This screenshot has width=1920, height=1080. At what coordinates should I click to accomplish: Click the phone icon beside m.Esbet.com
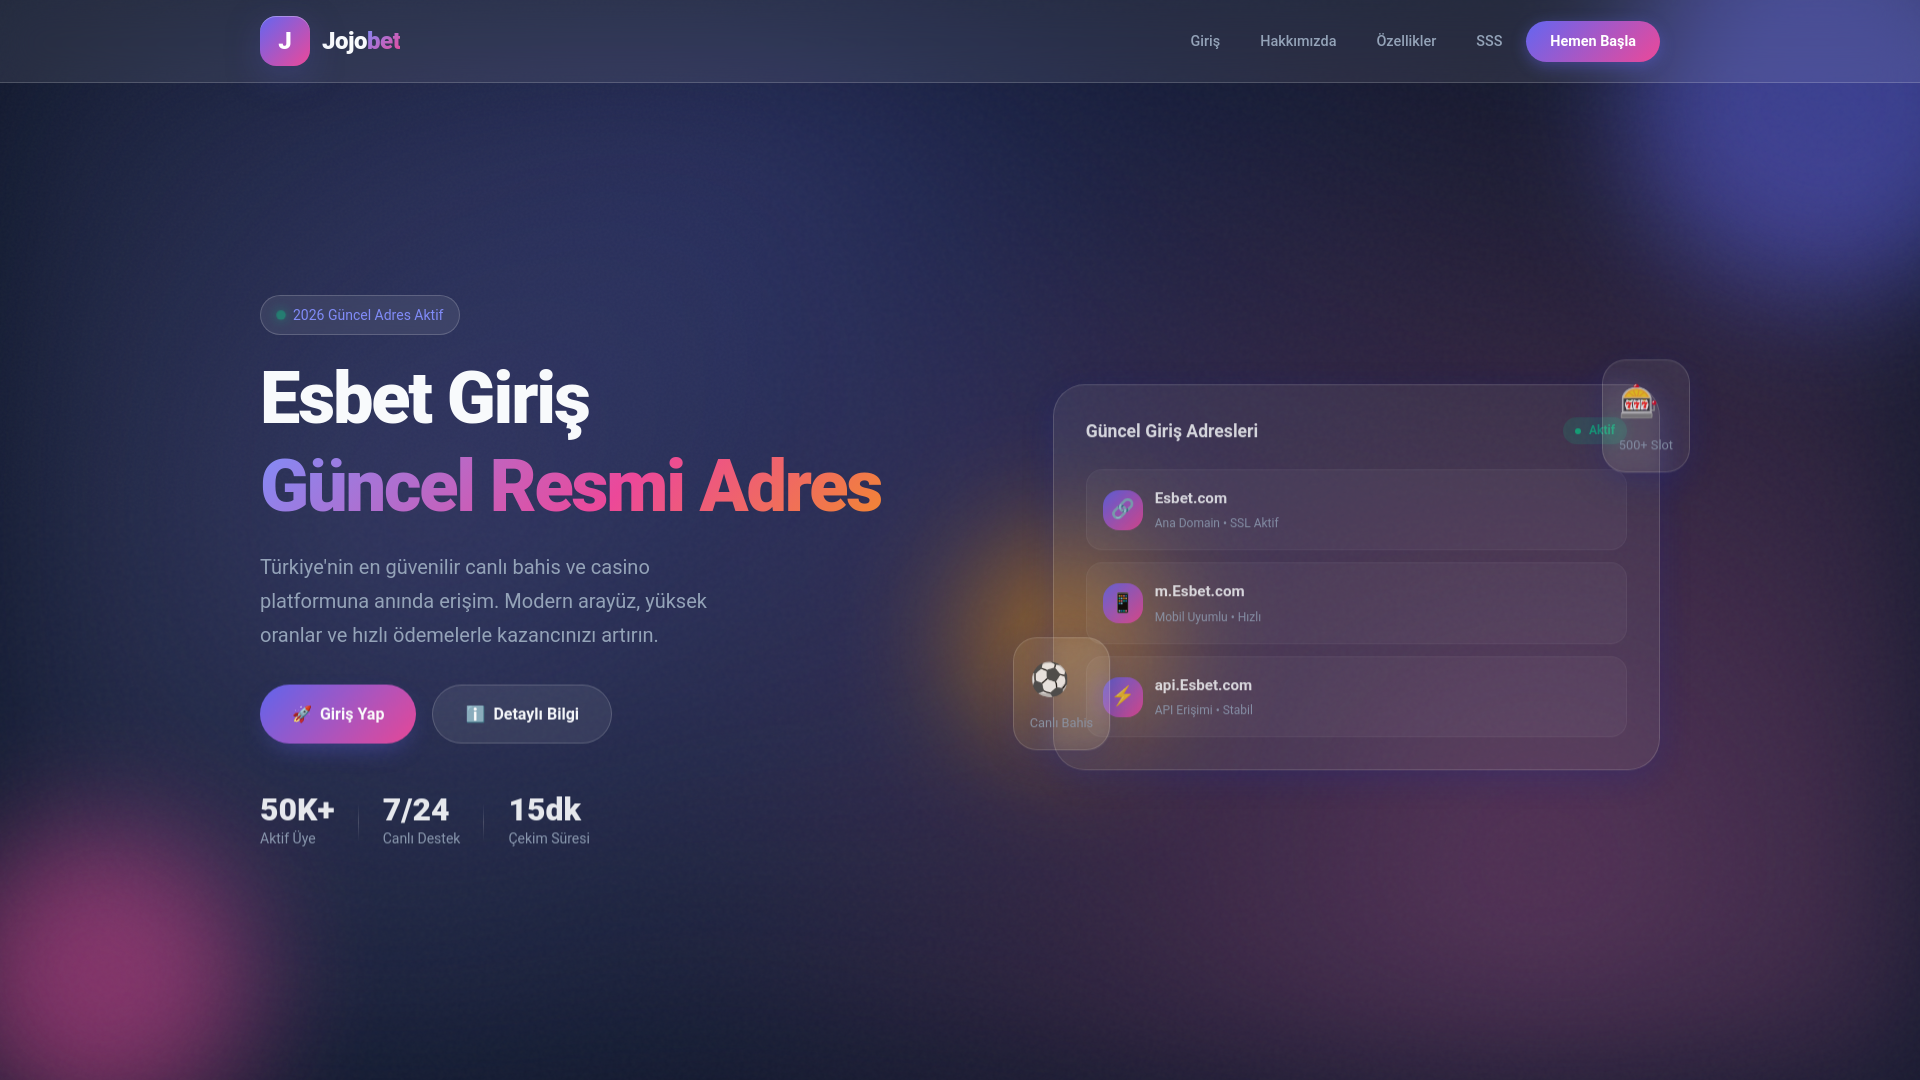click(1123, 603)
